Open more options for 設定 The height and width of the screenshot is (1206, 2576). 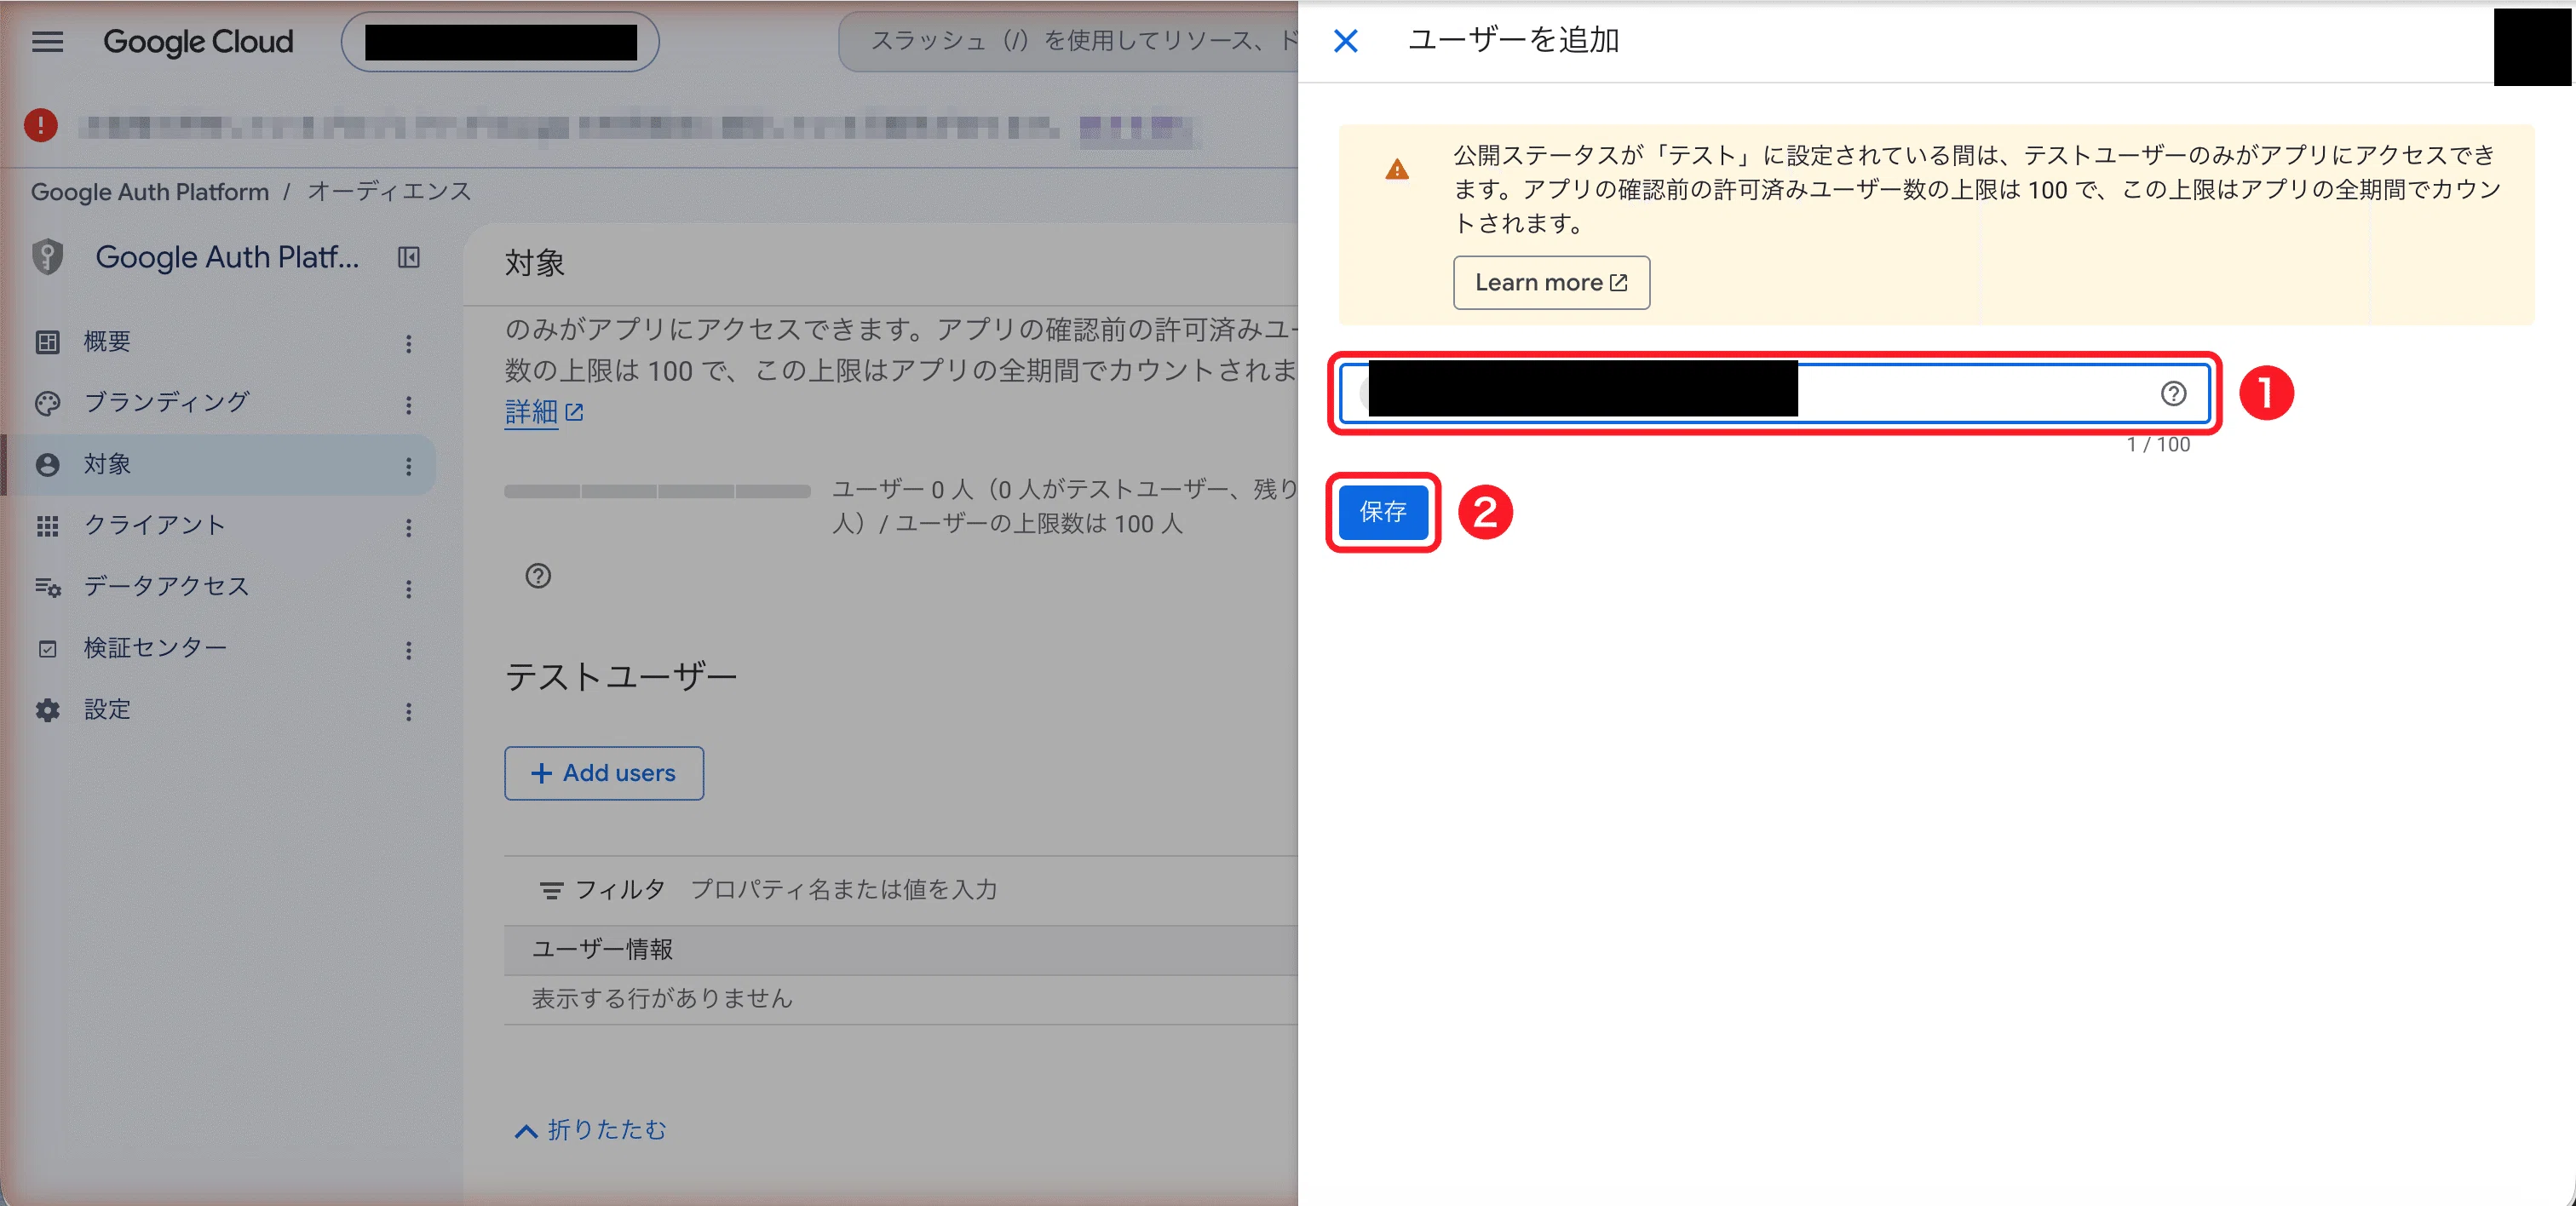click(x=408, y=711)
